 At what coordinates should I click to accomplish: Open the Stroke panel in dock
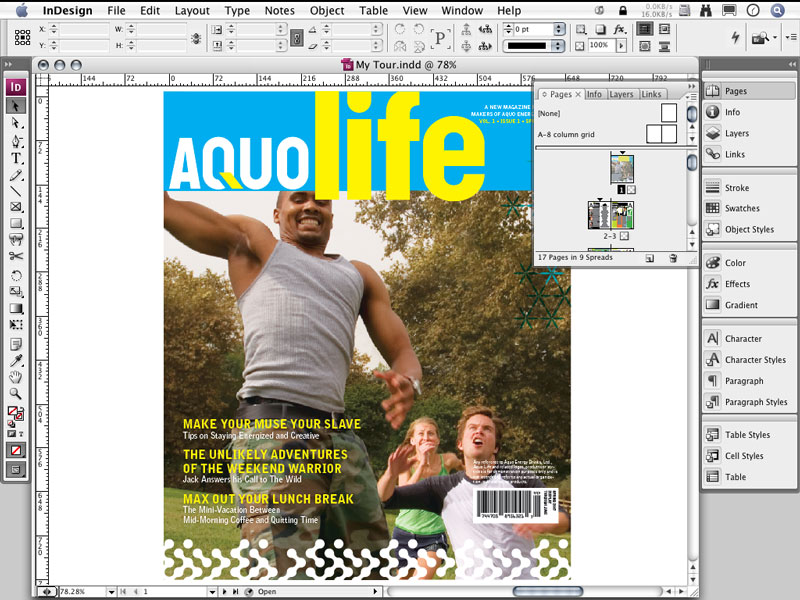[x=749, y=188]
